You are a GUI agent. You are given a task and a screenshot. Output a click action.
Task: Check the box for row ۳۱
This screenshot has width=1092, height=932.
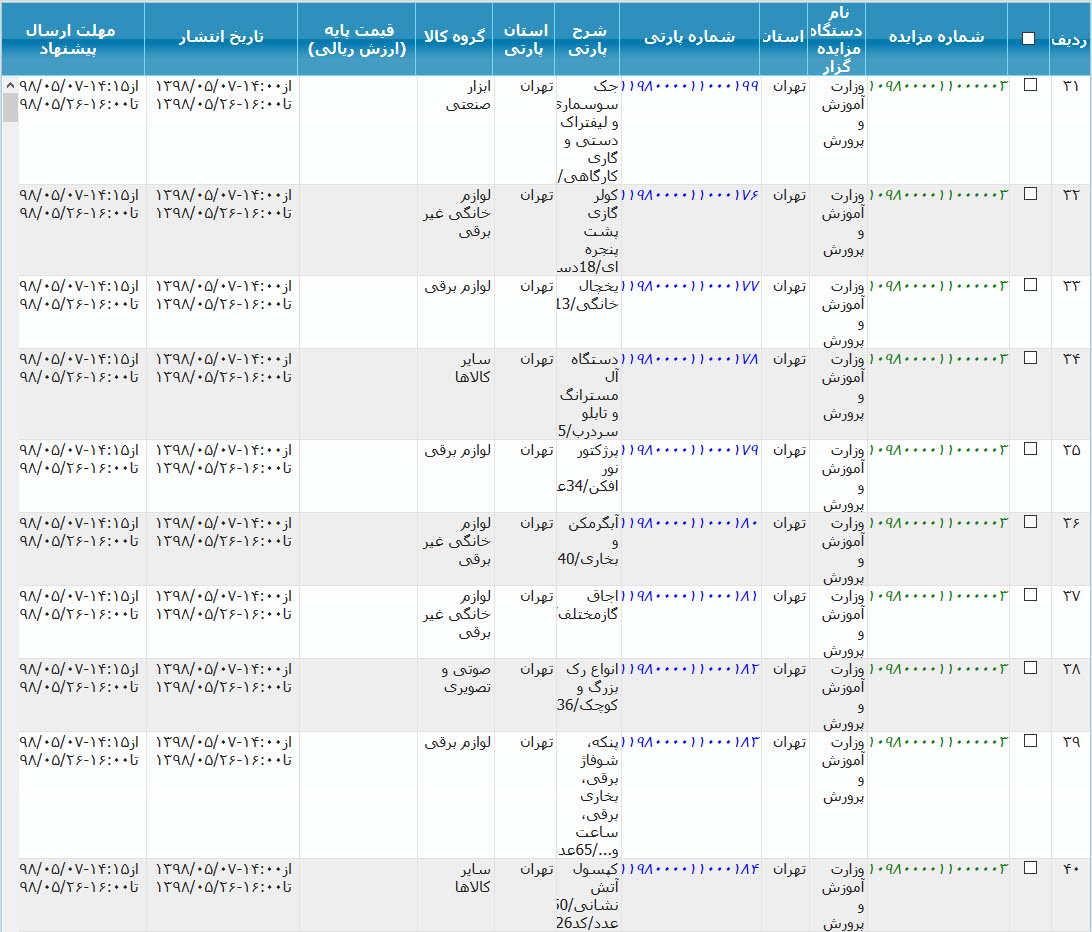point(1030,85)
